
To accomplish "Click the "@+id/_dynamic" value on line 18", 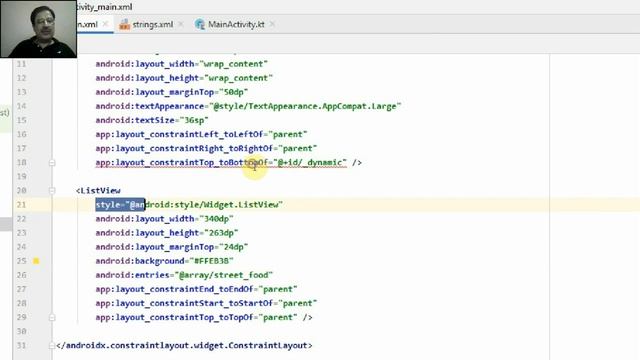I will [310, 162].
